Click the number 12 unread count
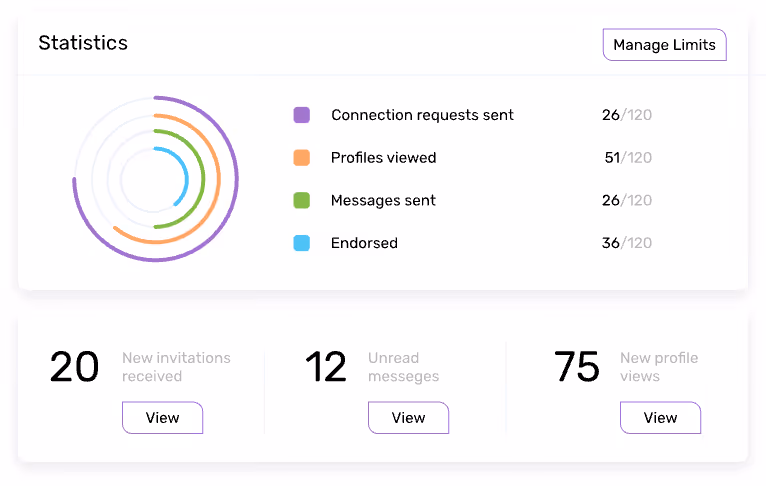 [x=326, y=367]
